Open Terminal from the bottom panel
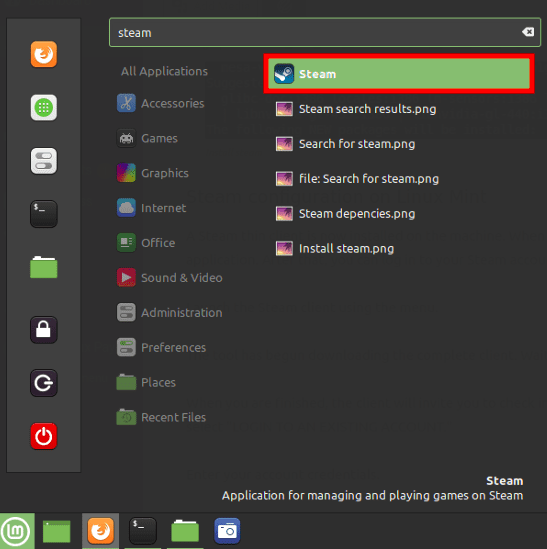The height and width of the screenshot is (549, 547). (x=143, y=531)
